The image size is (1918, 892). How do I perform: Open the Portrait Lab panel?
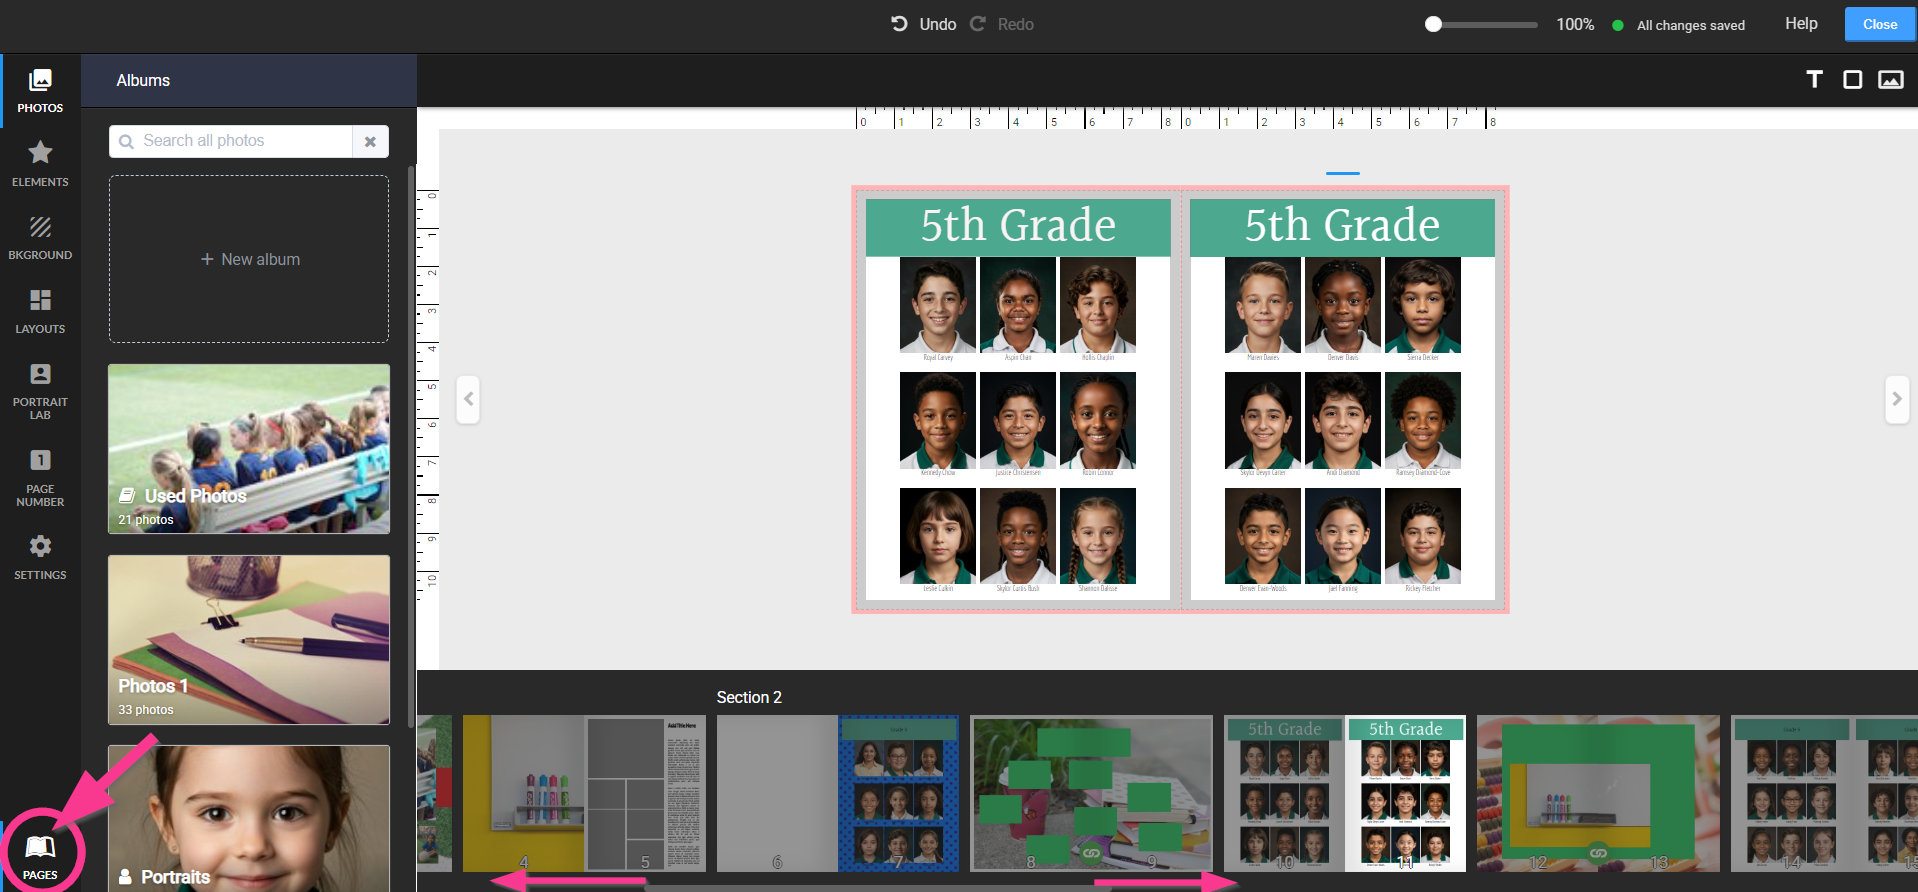pos(40,391)
